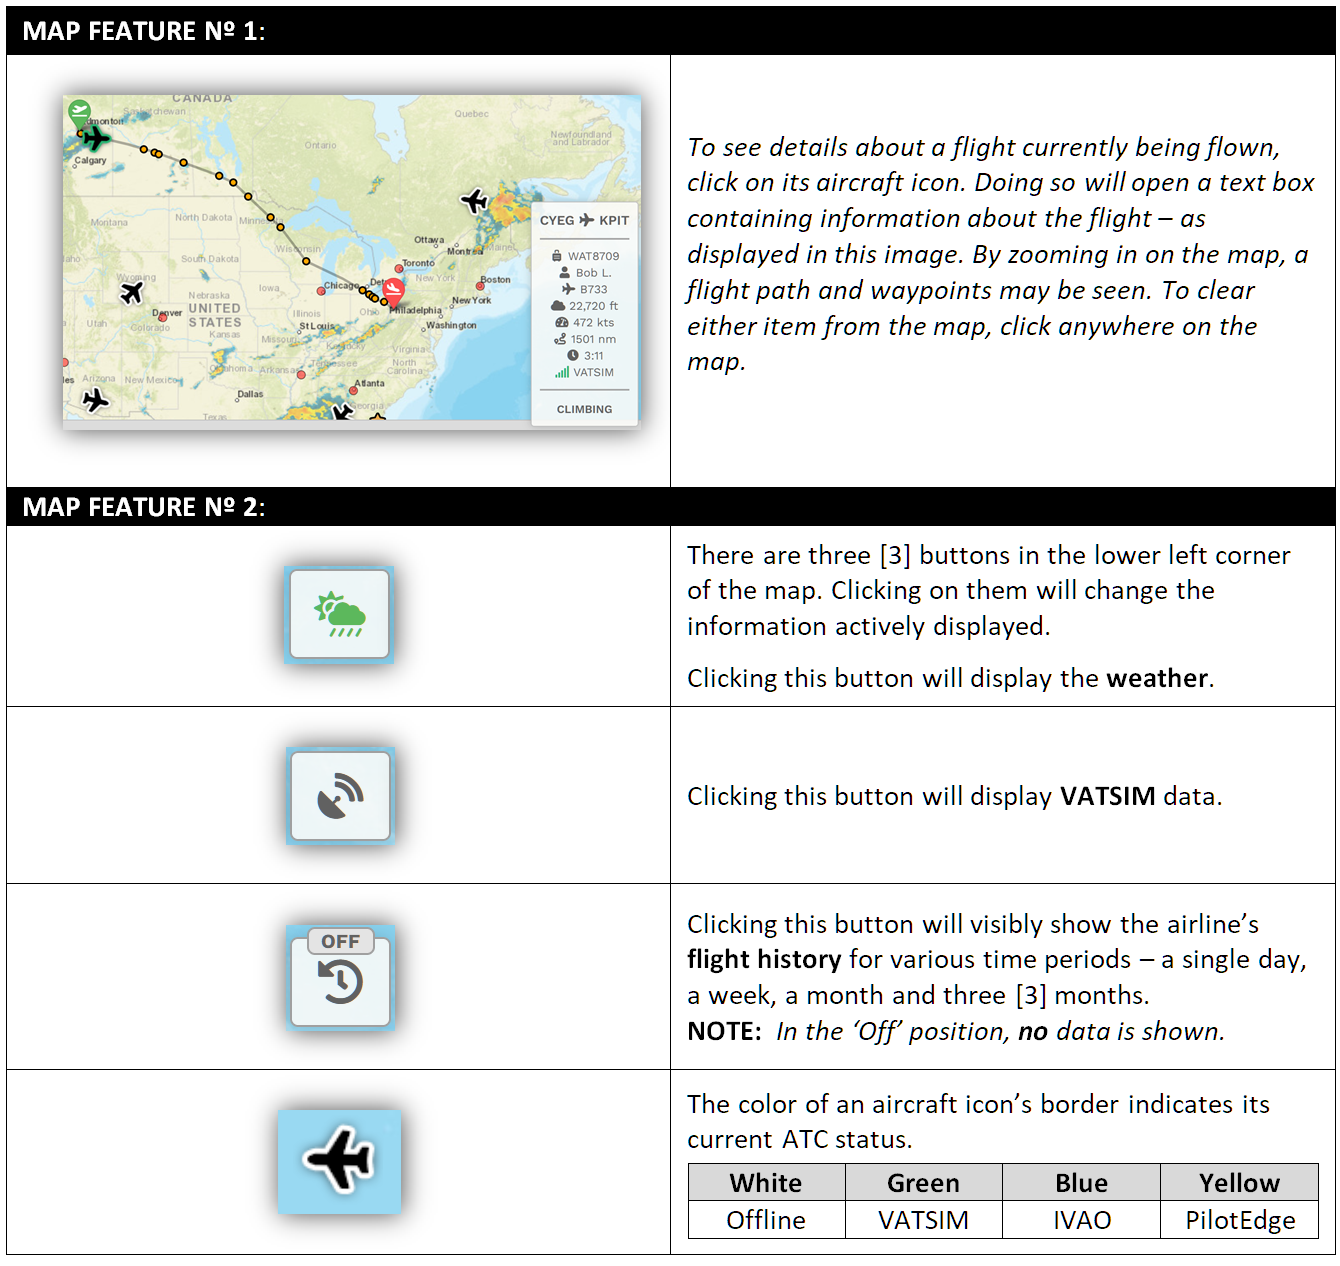Select the Yellow column header in ATC table
This screenshot has width=1340, height=1266.
[1239, 1182]
